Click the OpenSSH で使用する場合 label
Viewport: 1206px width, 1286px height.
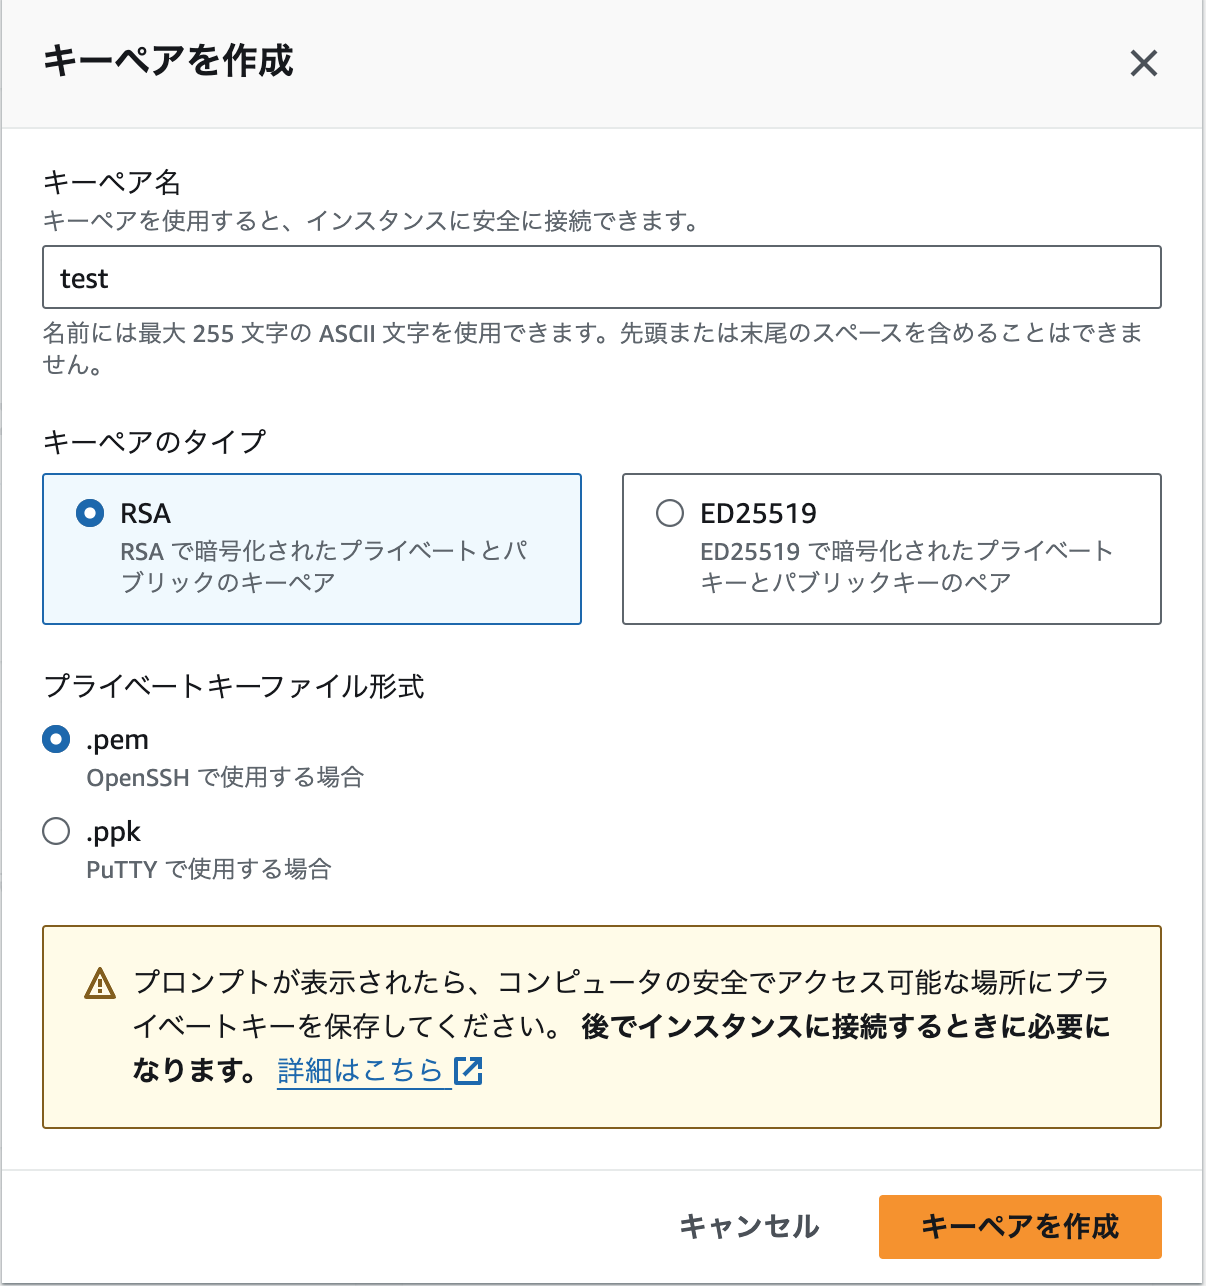[225, 777]
